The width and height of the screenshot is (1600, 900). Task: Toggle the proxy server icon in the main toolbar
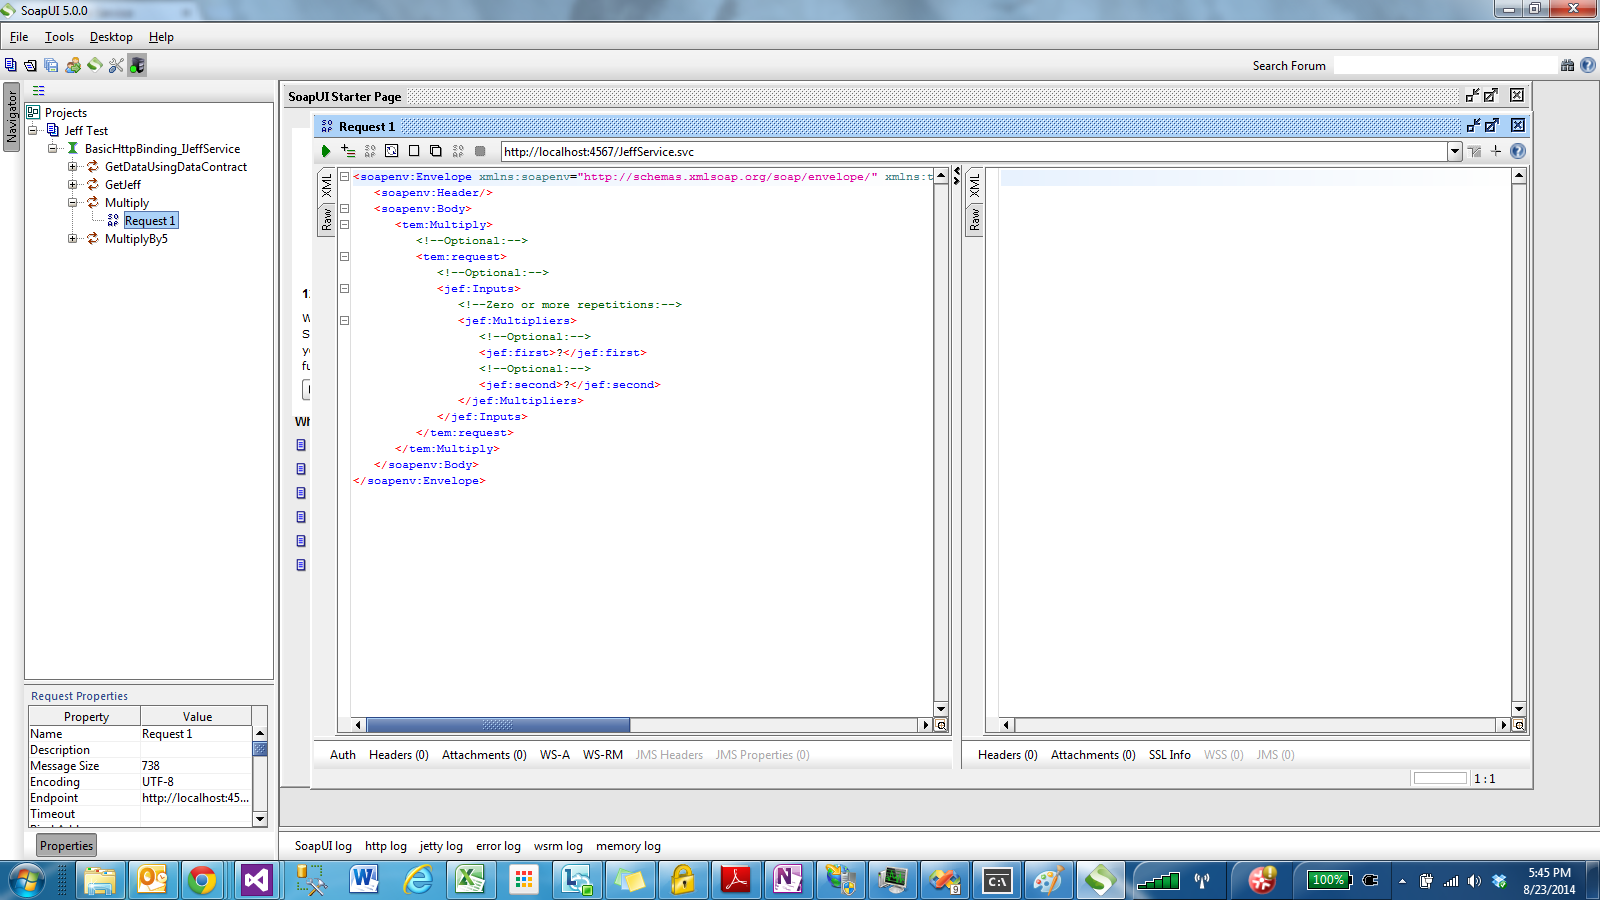tap(137, 65)
